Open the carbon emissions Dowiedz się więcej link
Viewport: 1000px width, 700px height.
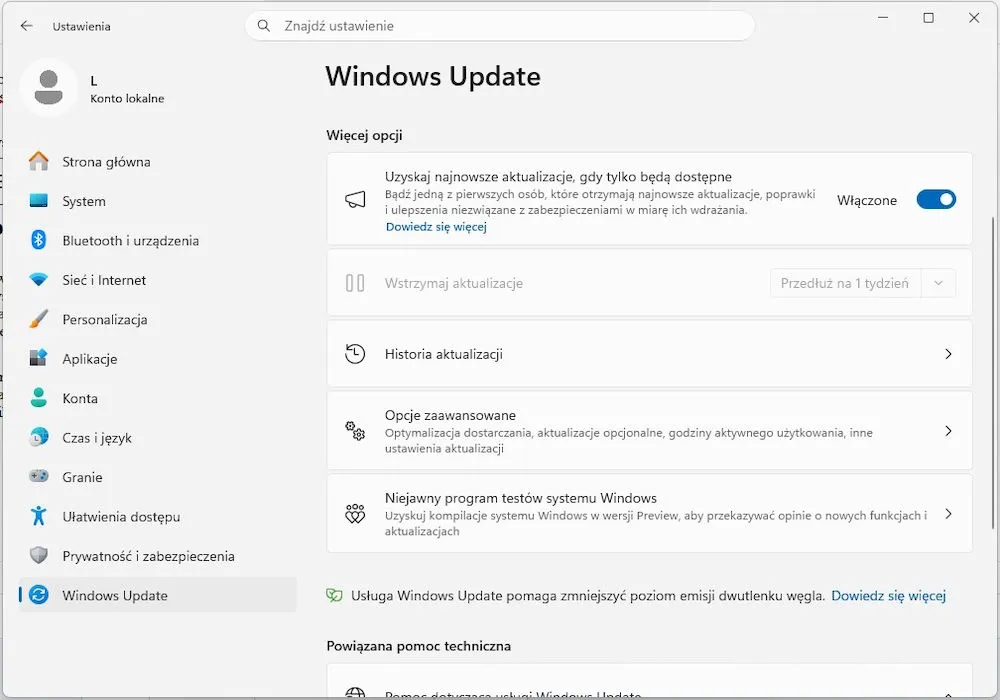[x=888, y=595]
